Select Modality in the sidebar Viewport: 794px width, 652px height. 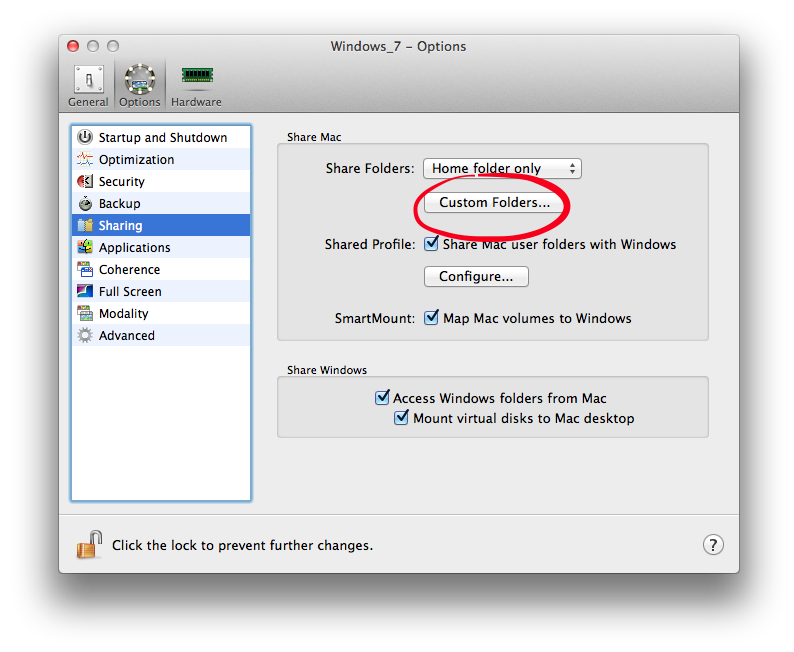point(161,313)
